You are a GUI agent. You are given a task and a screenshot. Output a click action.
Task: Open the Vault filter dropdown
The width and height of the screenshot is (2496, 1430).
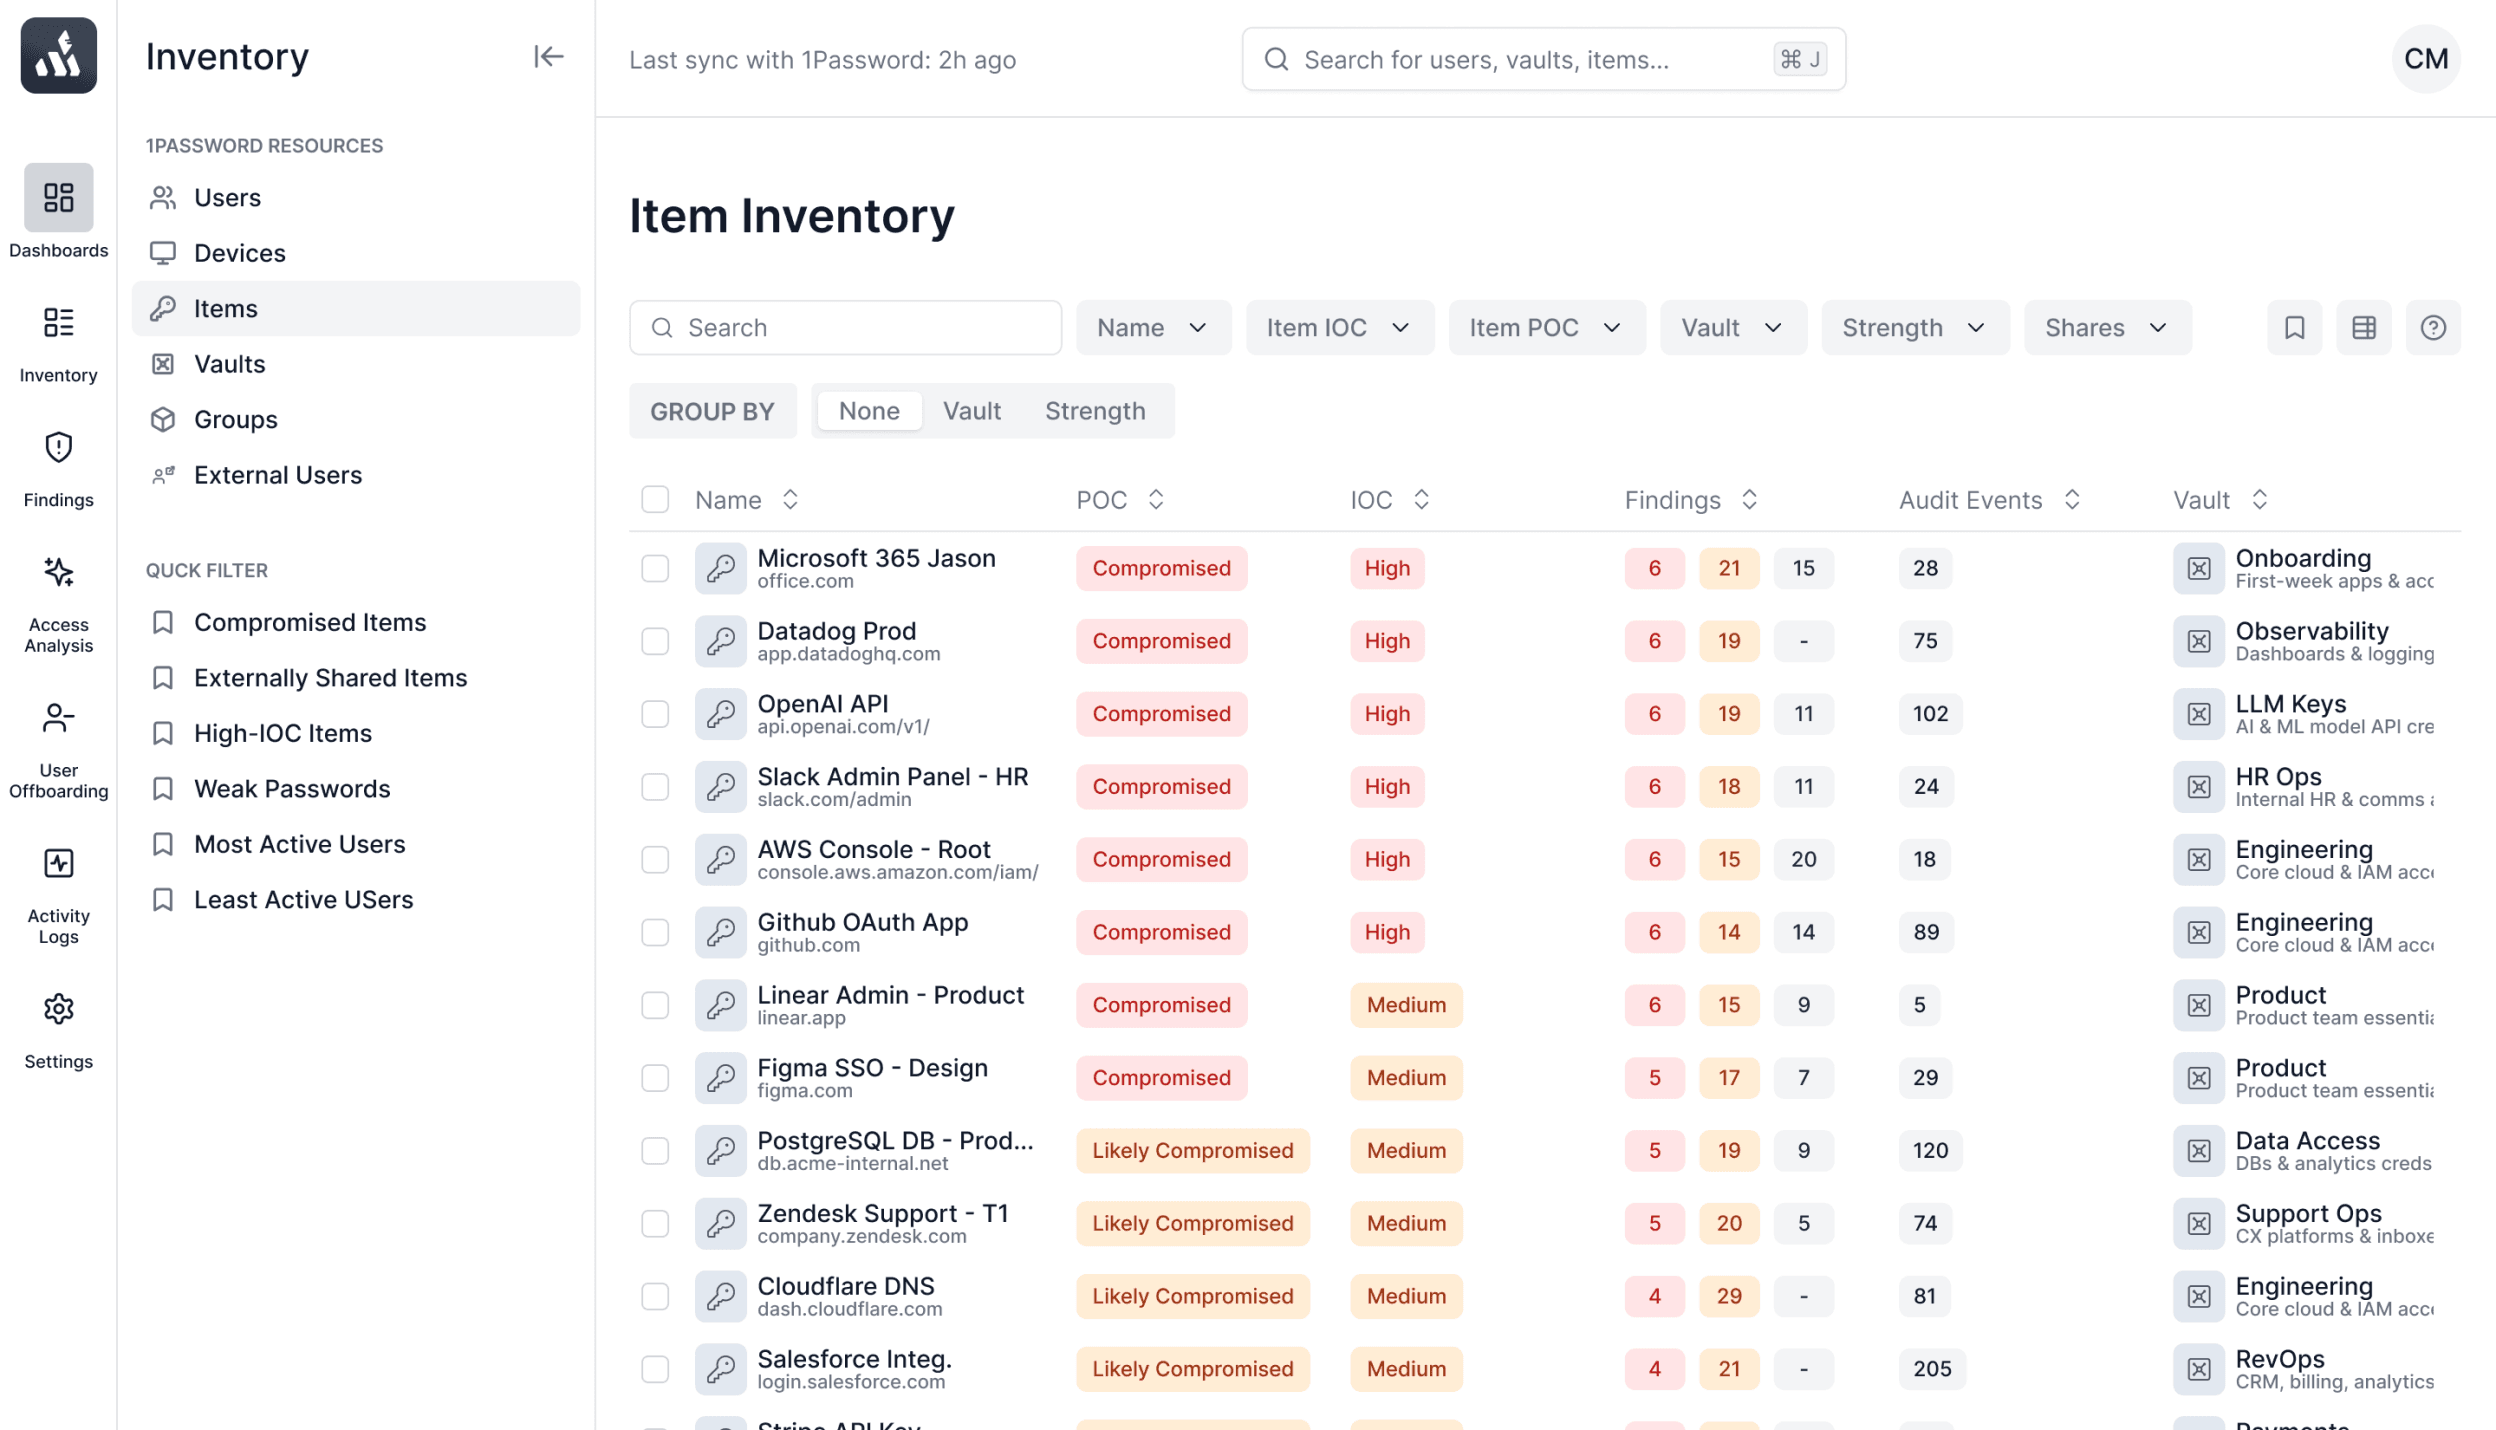point(1732,328)
